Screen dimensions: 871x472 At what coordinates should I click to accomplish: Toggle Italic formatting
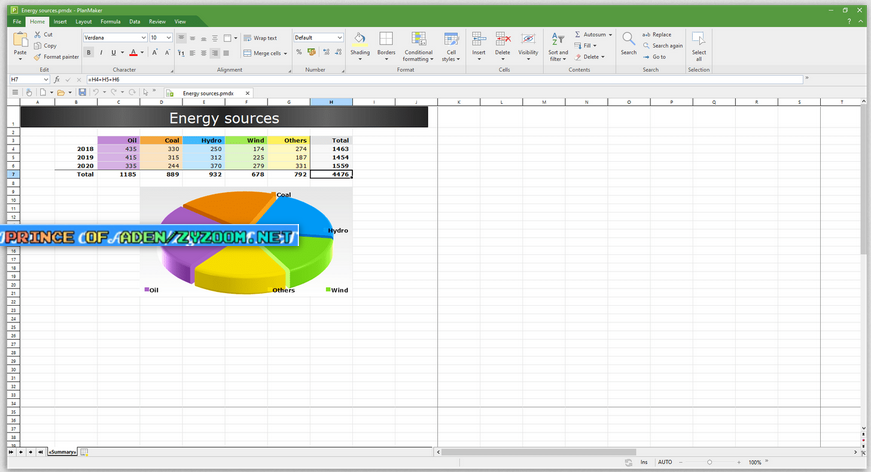click(x=101, y=53)
